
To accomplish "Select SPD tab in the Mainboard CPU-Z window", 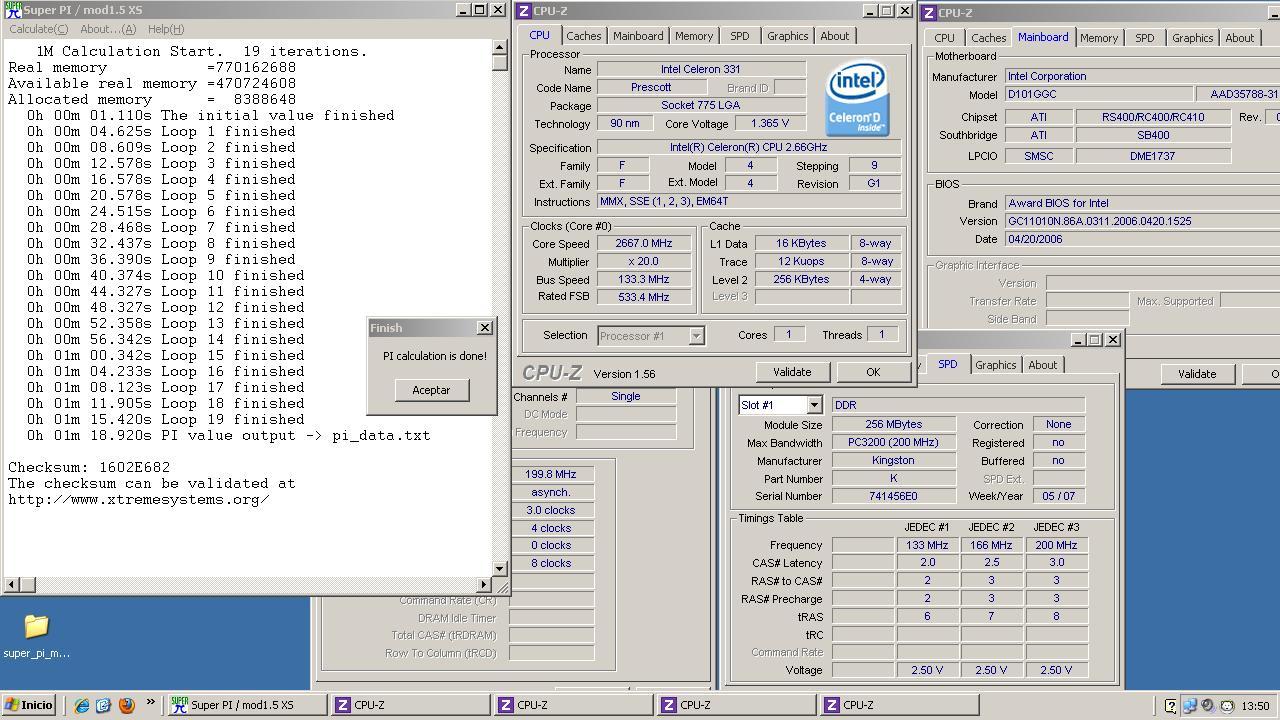I will point(1144,38).
